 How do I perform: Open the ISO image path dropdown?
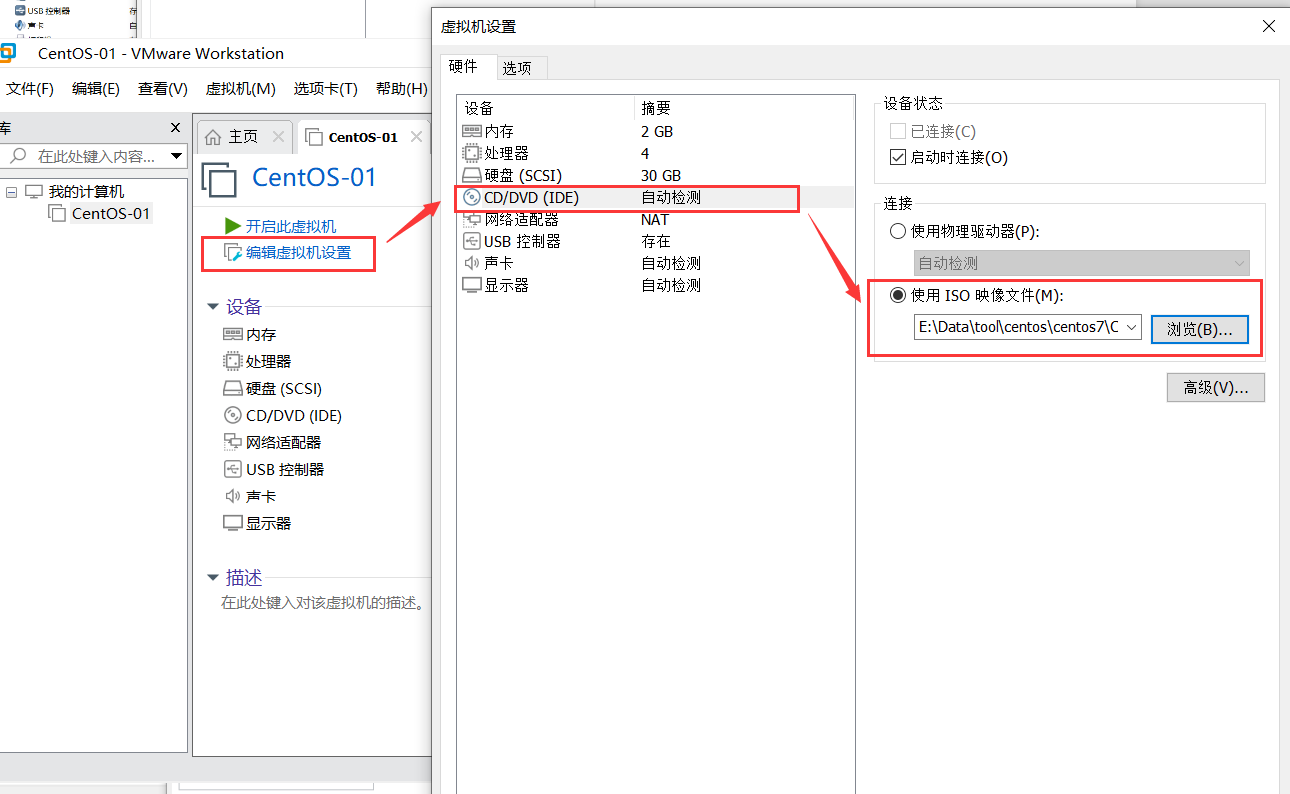(1131, 328)
